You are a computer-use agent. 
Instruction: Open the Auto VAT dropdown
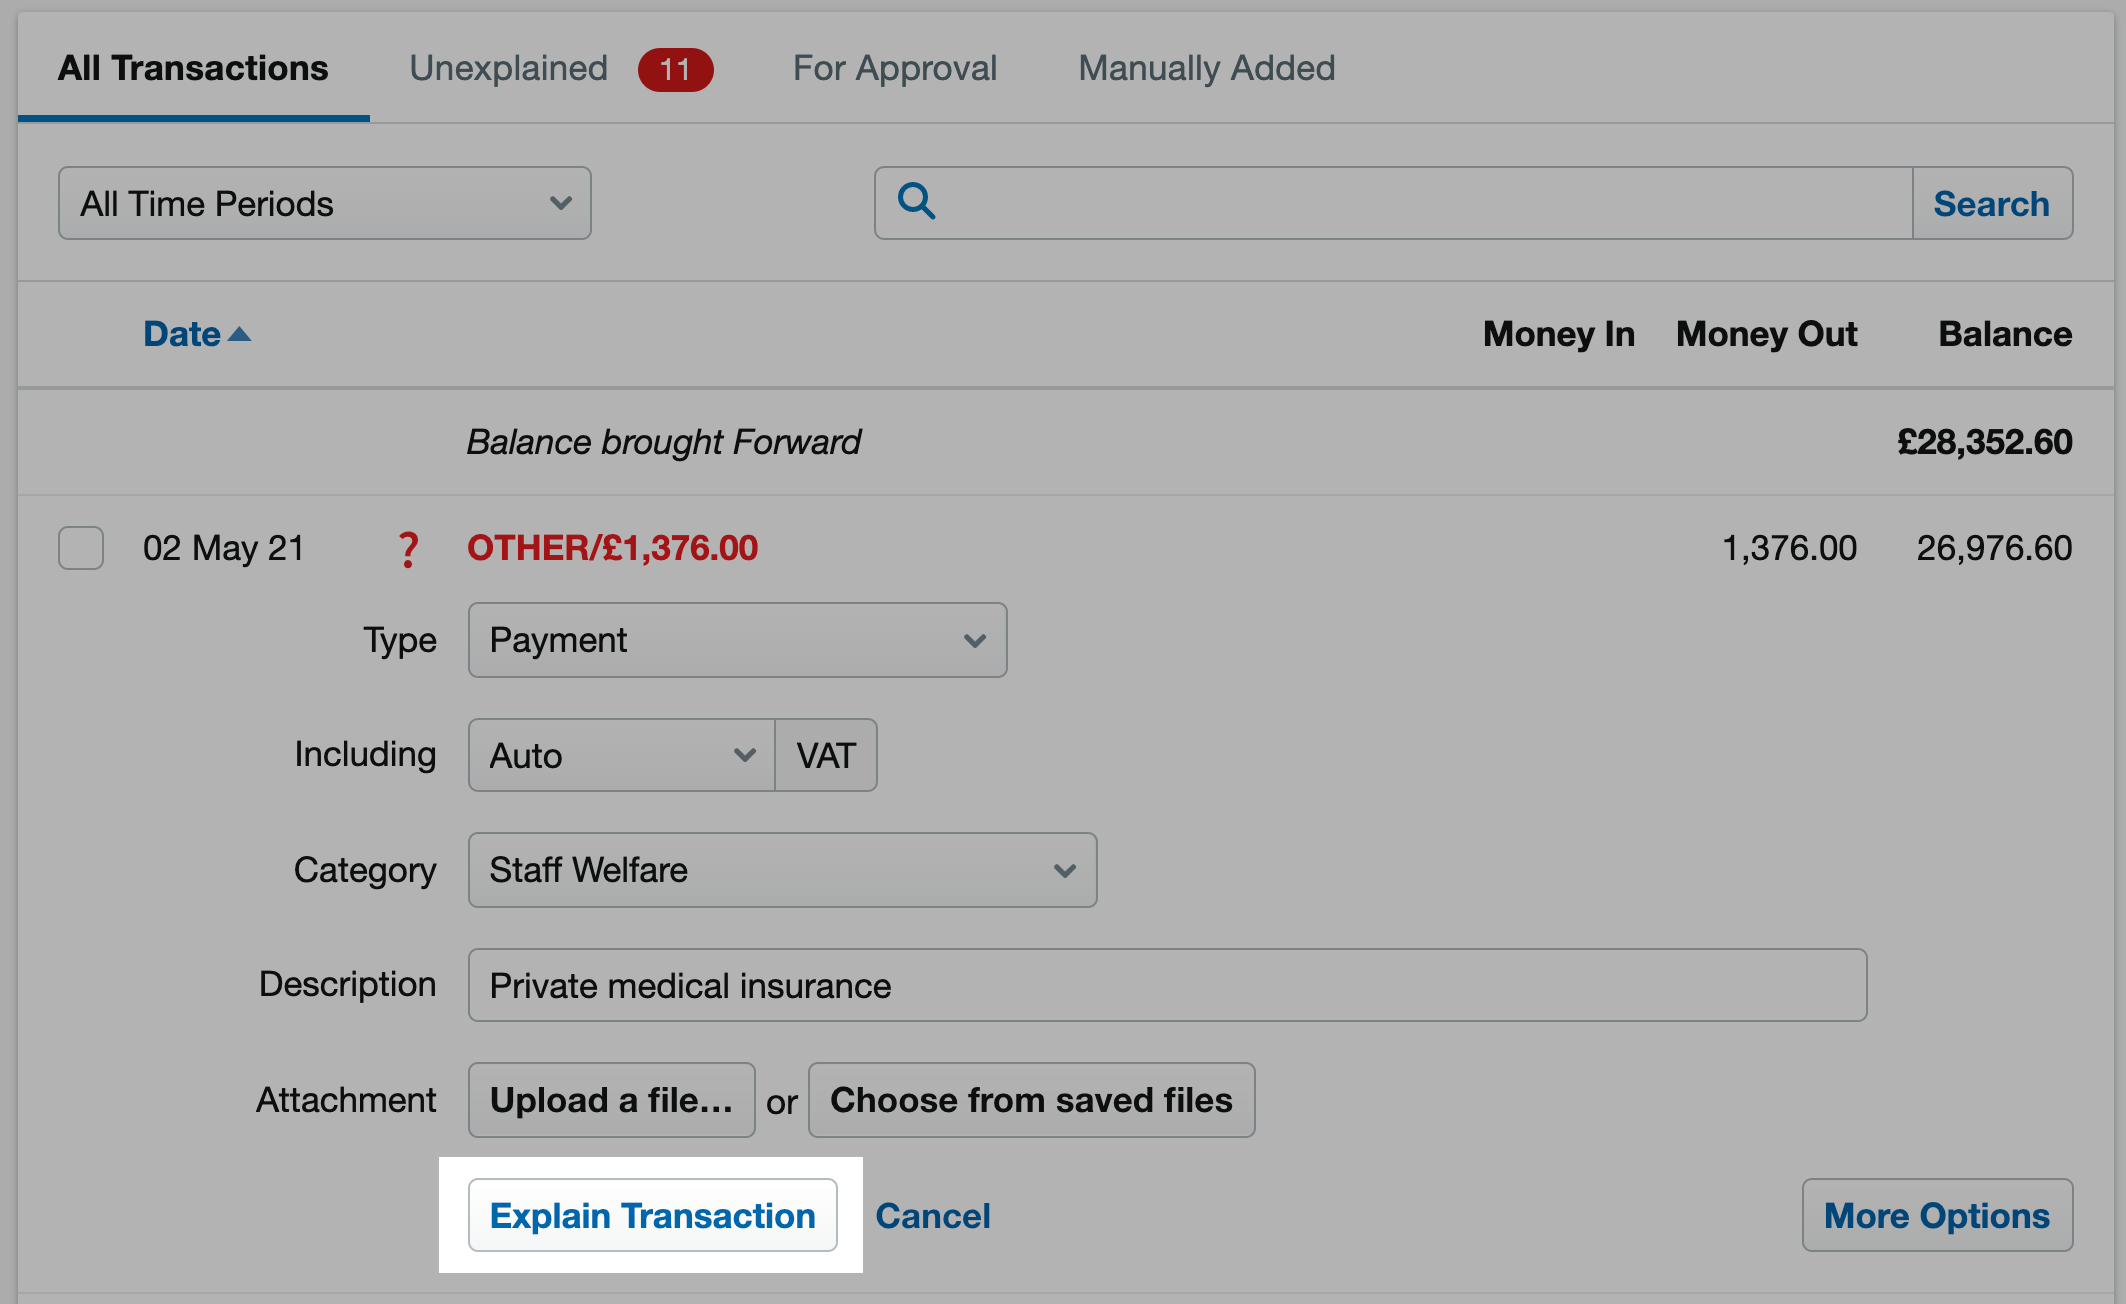pyautogui.click(x=621, y=755)
